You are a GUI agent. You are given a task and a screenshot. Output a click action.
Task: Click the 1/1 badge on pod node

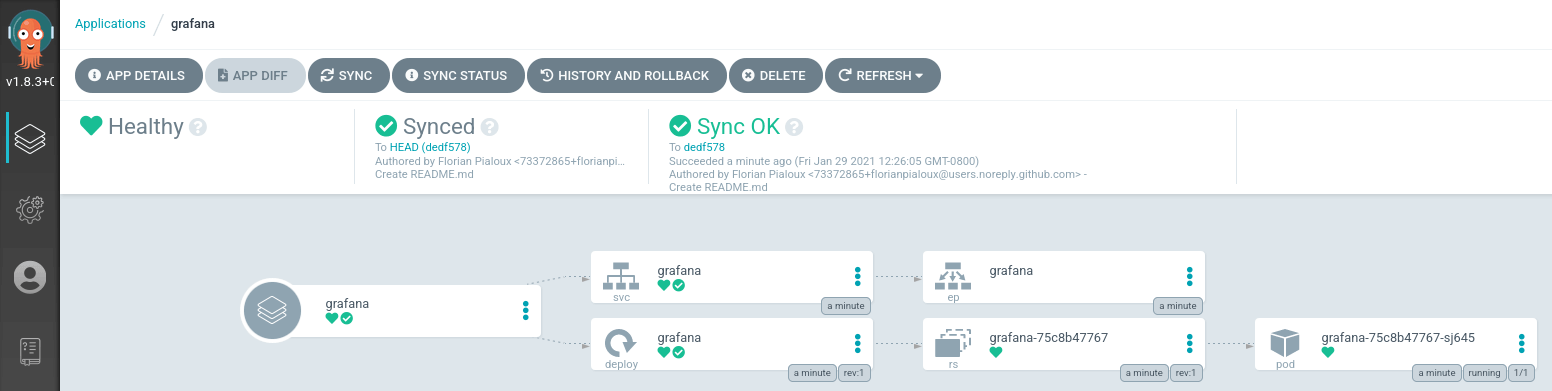coord(1521,373)
